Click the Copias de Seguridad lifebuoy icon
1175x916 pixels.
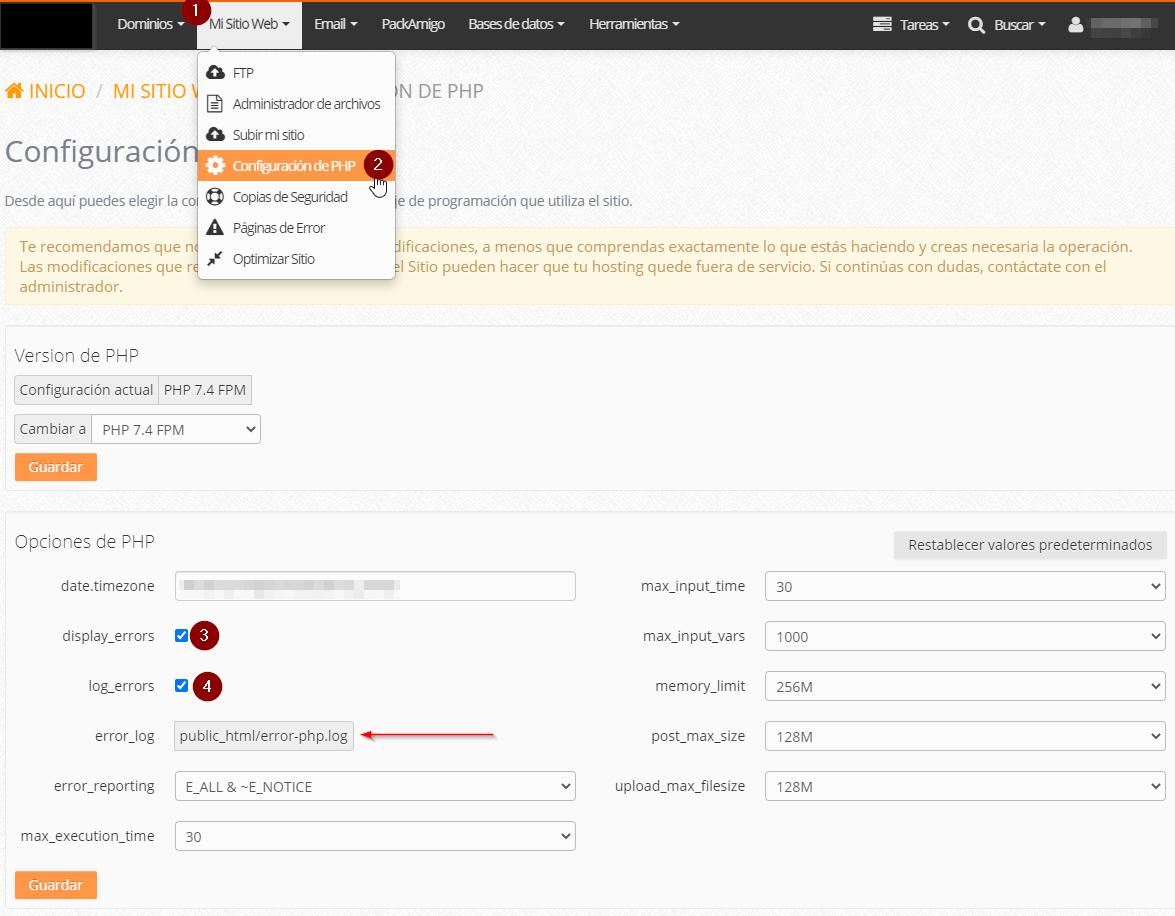tap(215, 197)
